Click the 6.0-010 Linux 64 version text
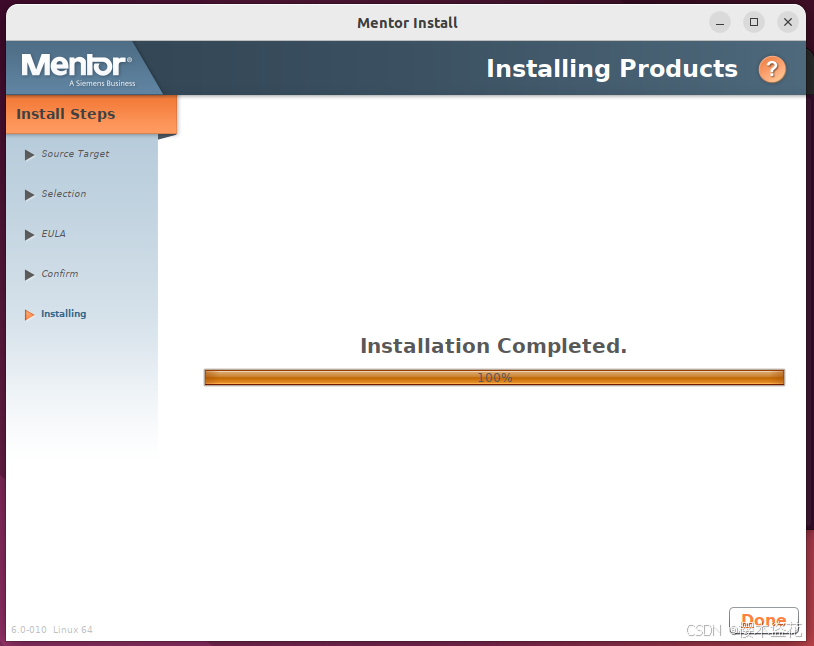814x646 pixels. tap(52, 629)
